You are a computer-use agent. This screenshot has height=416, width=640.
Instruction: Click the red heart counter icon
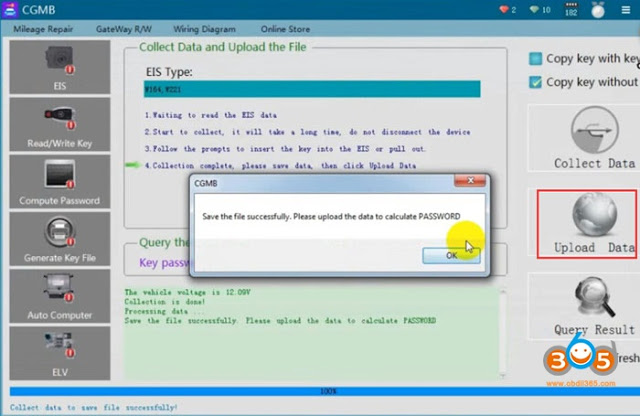coord(504,9)
